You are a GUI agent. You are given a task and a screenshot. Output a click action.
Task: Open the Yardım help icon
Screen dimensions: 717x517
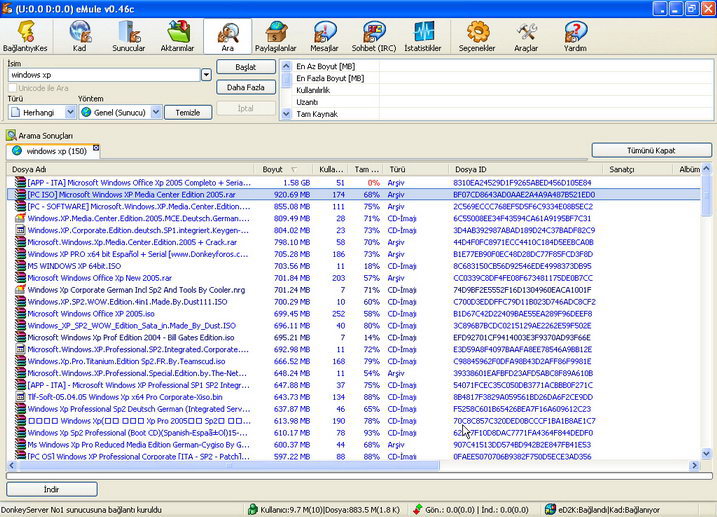575,32
